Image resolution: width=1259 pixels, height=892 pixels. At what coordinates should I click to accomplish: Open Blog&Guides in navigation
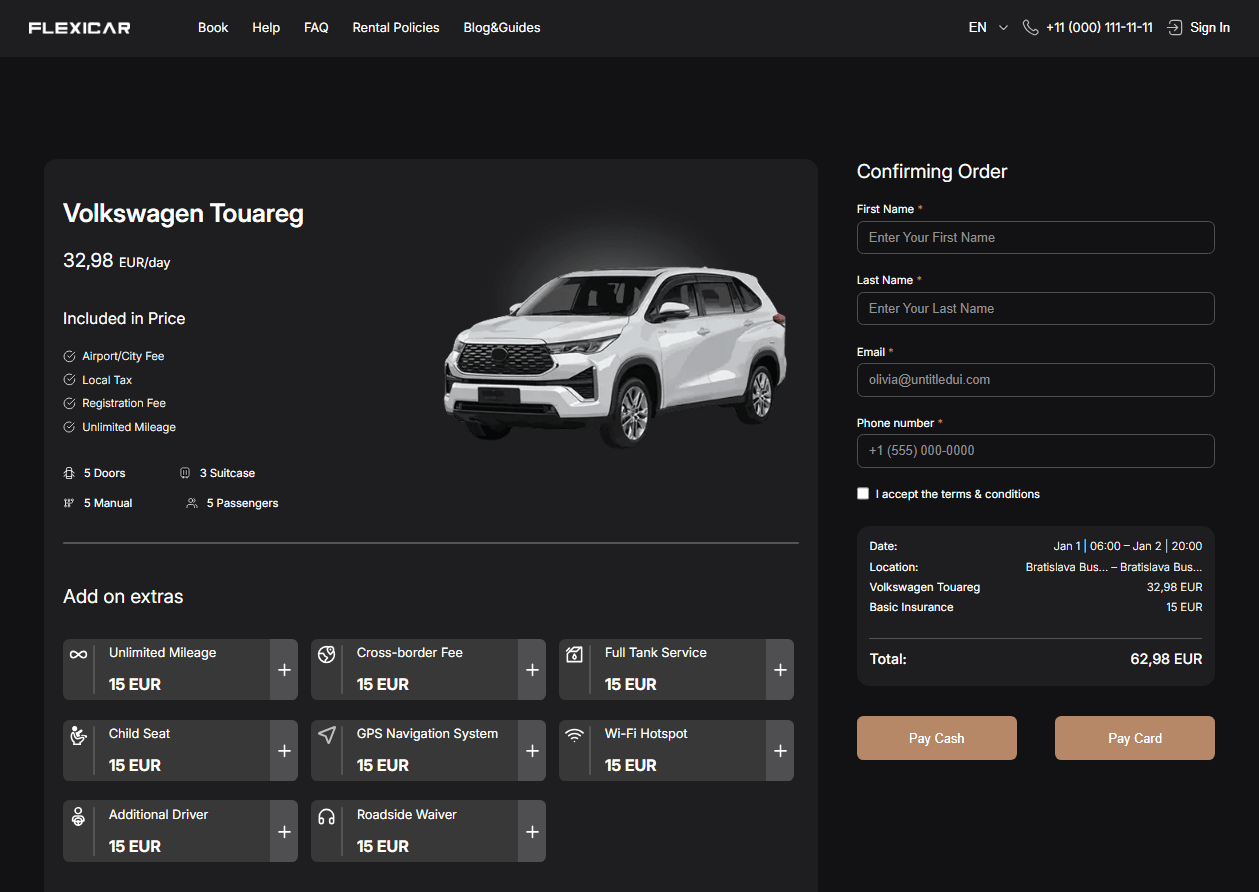(x=502, y=28)
